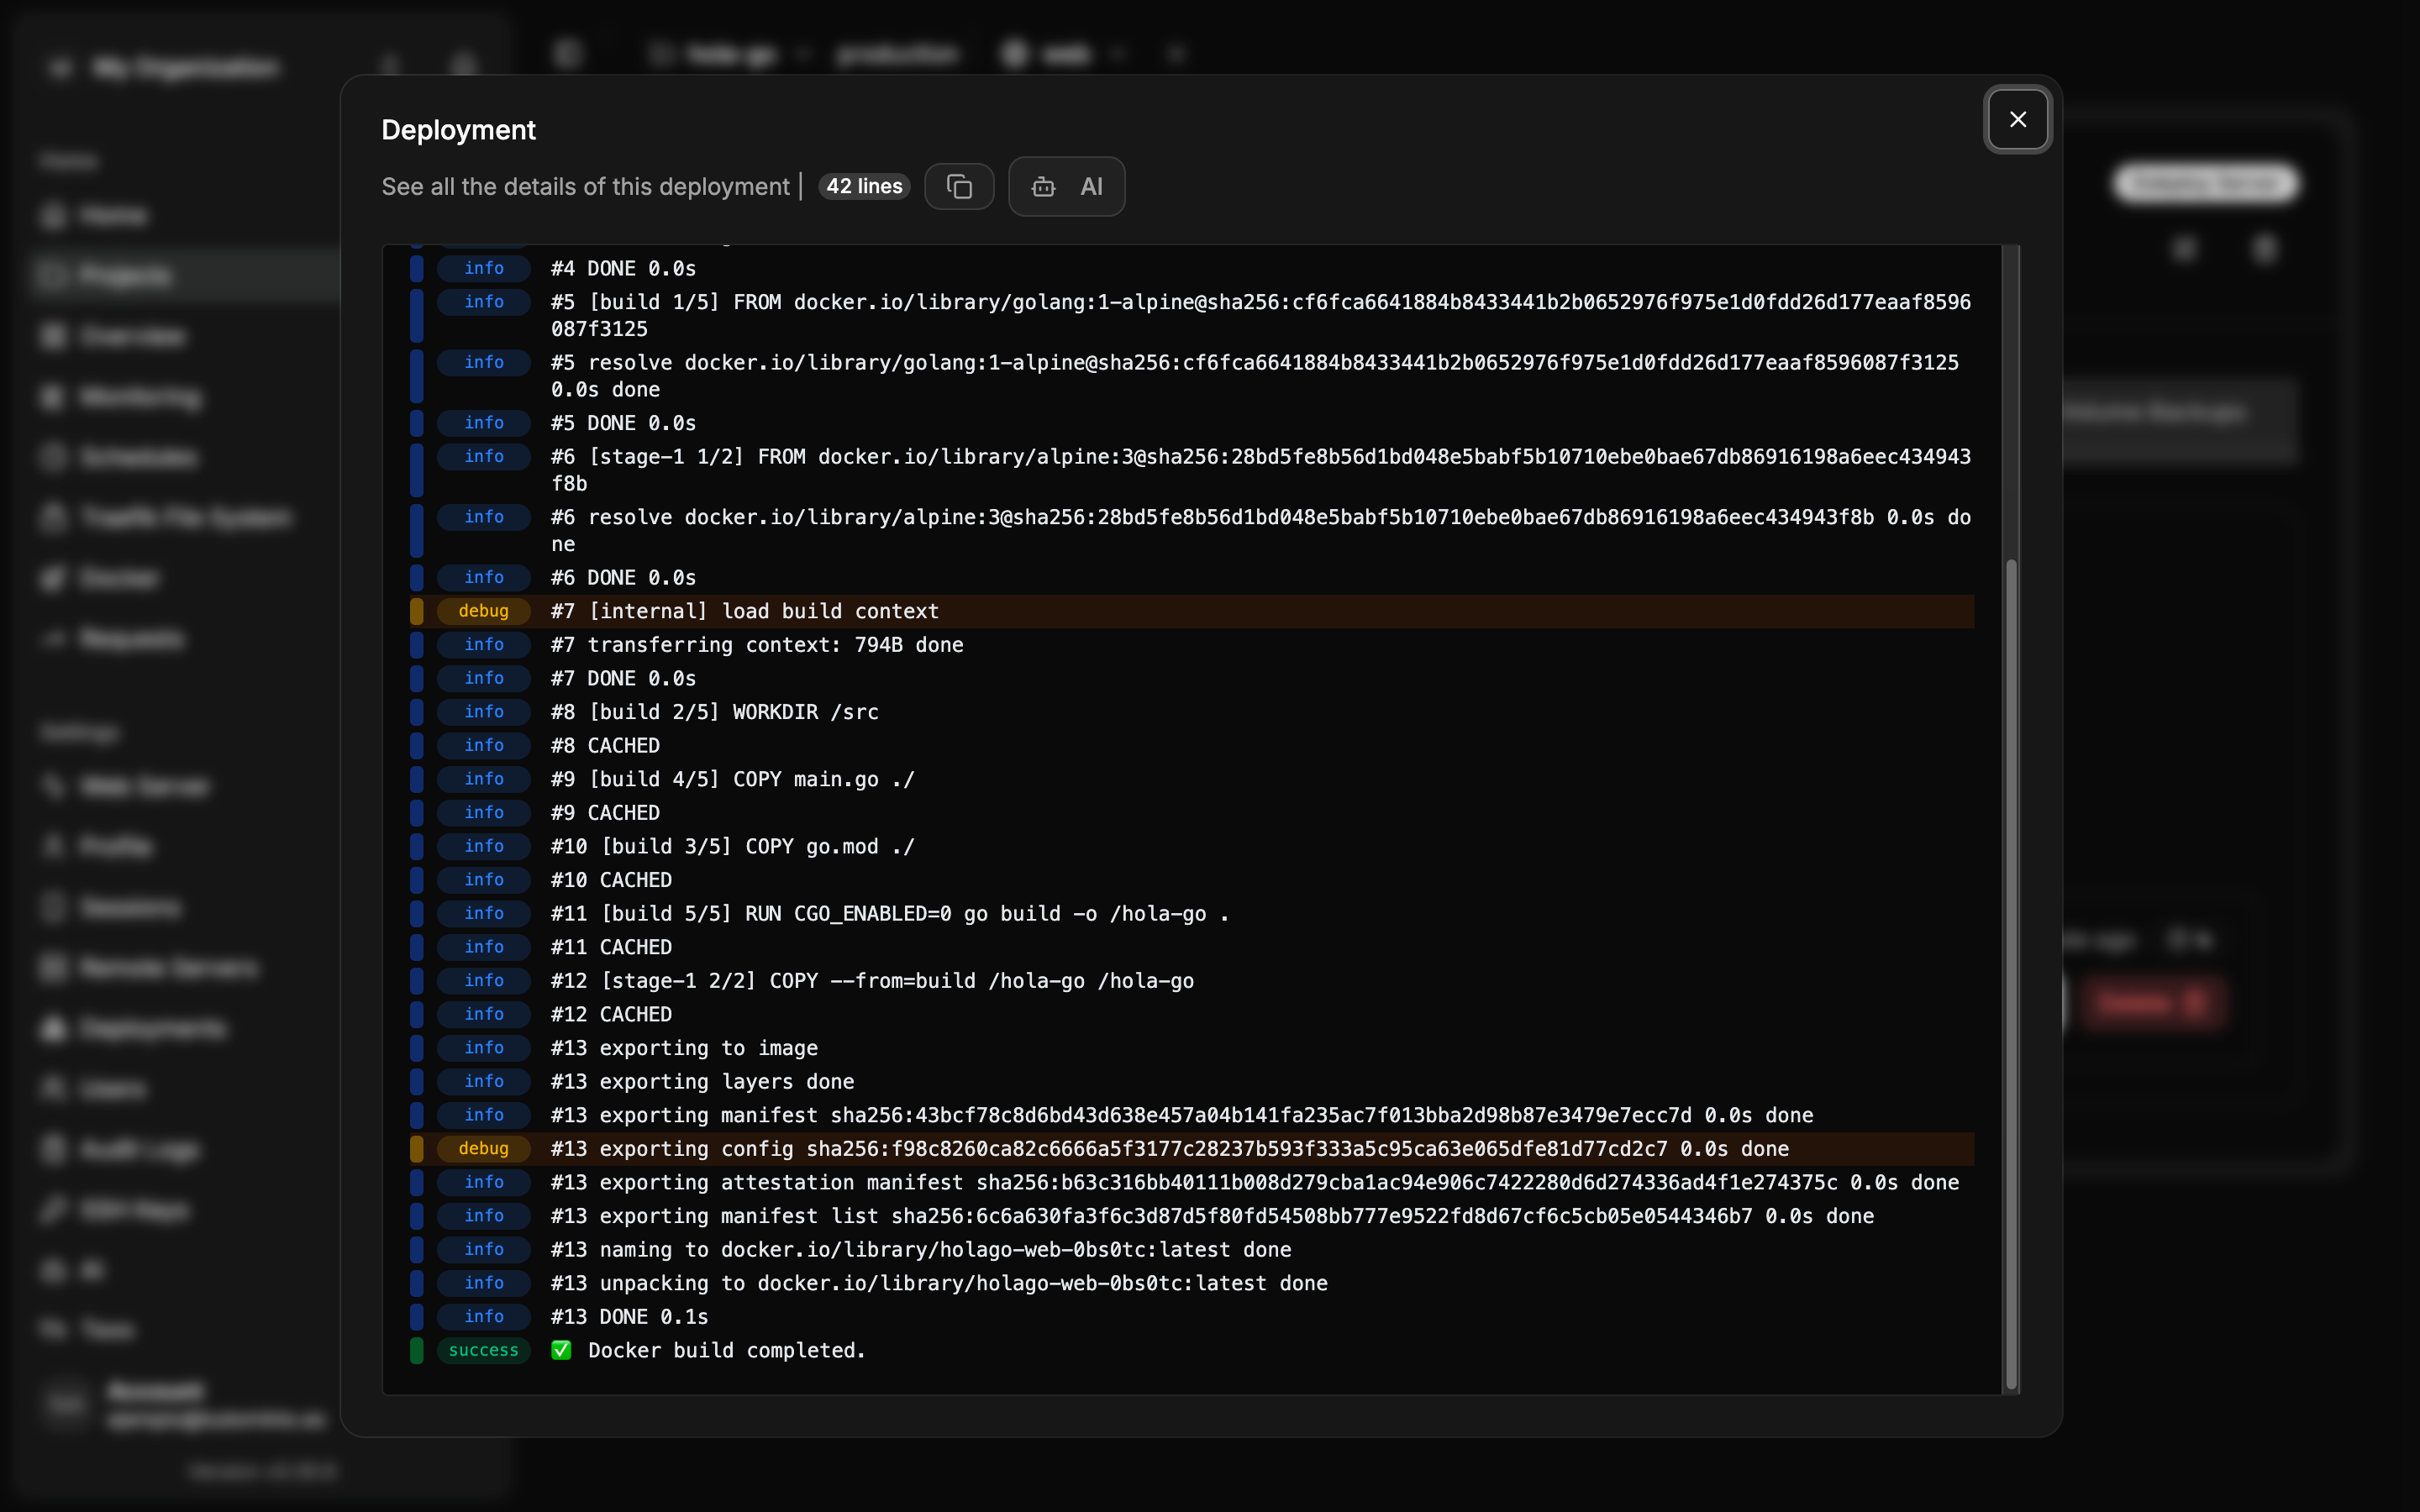Screen dimensions: 2420x1512
Task: Click the debug badge on exporting config row
Action: tap(483, 1148)
